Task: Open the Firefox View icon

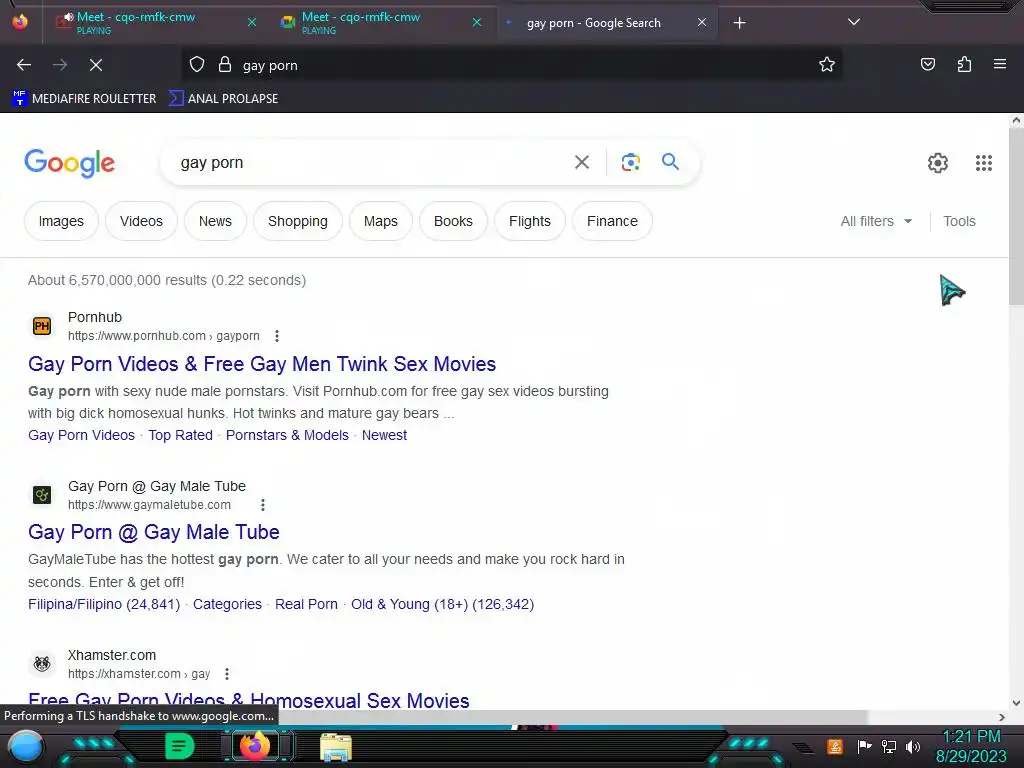Action: point(20,22)
